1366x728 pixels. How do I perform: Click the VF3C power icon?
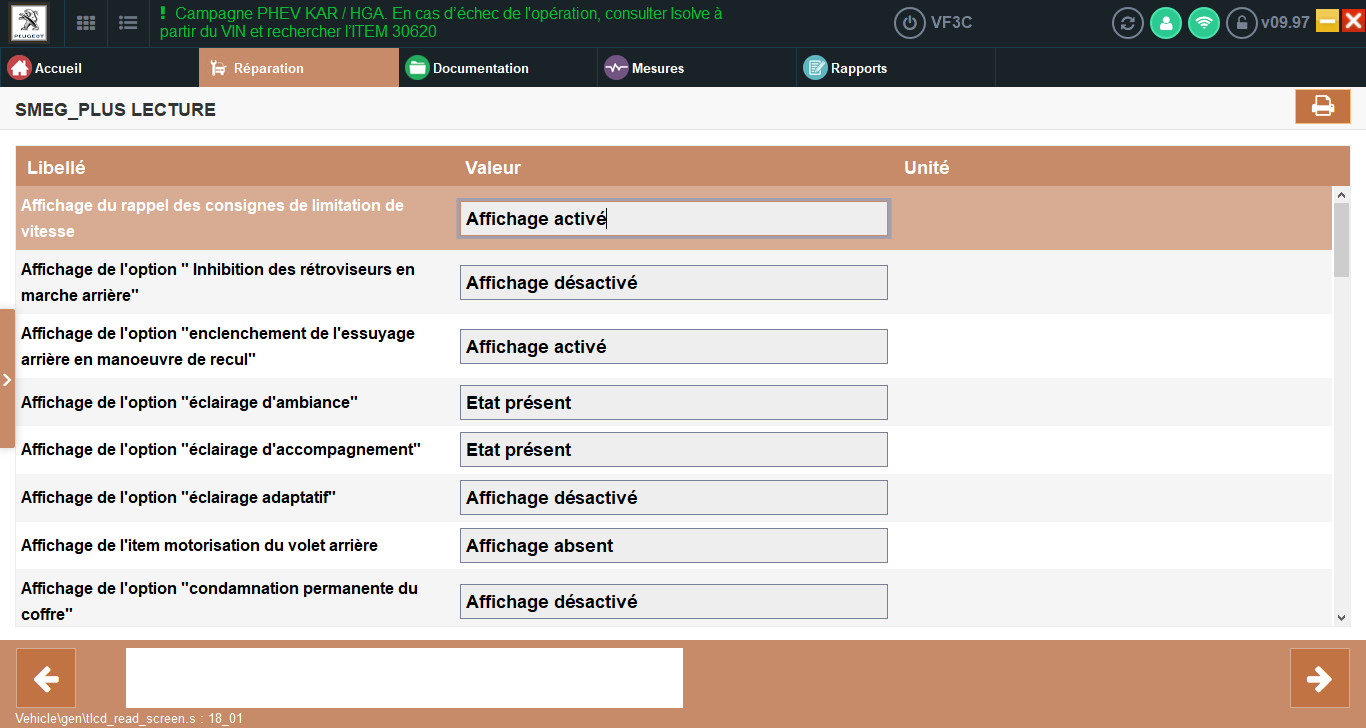click(910, 23)
